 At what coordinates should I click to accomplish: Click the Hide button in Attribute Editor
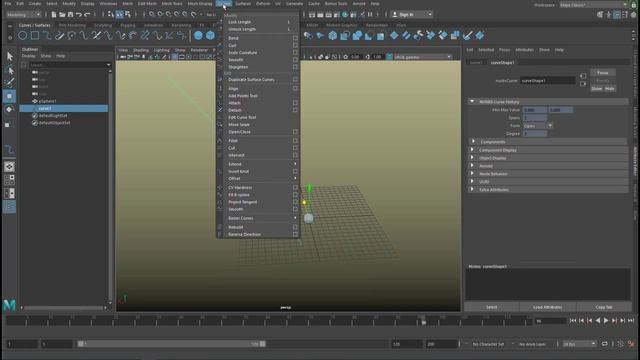pos(610,89)
